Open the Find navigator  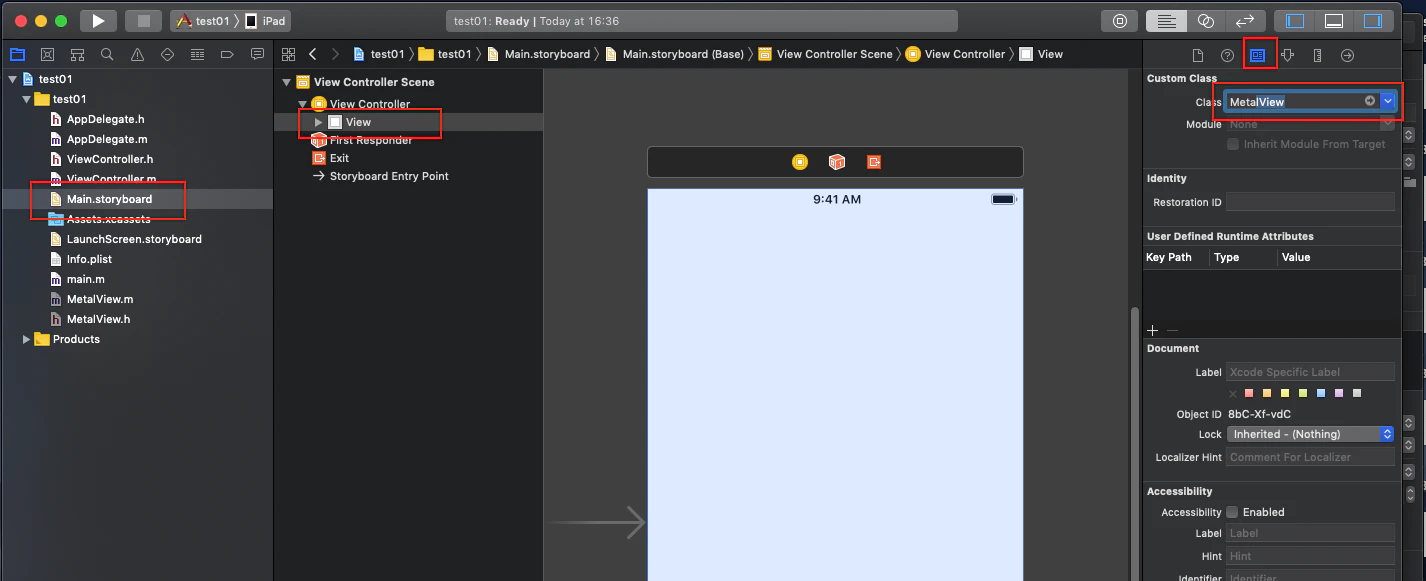pos(107,54)
